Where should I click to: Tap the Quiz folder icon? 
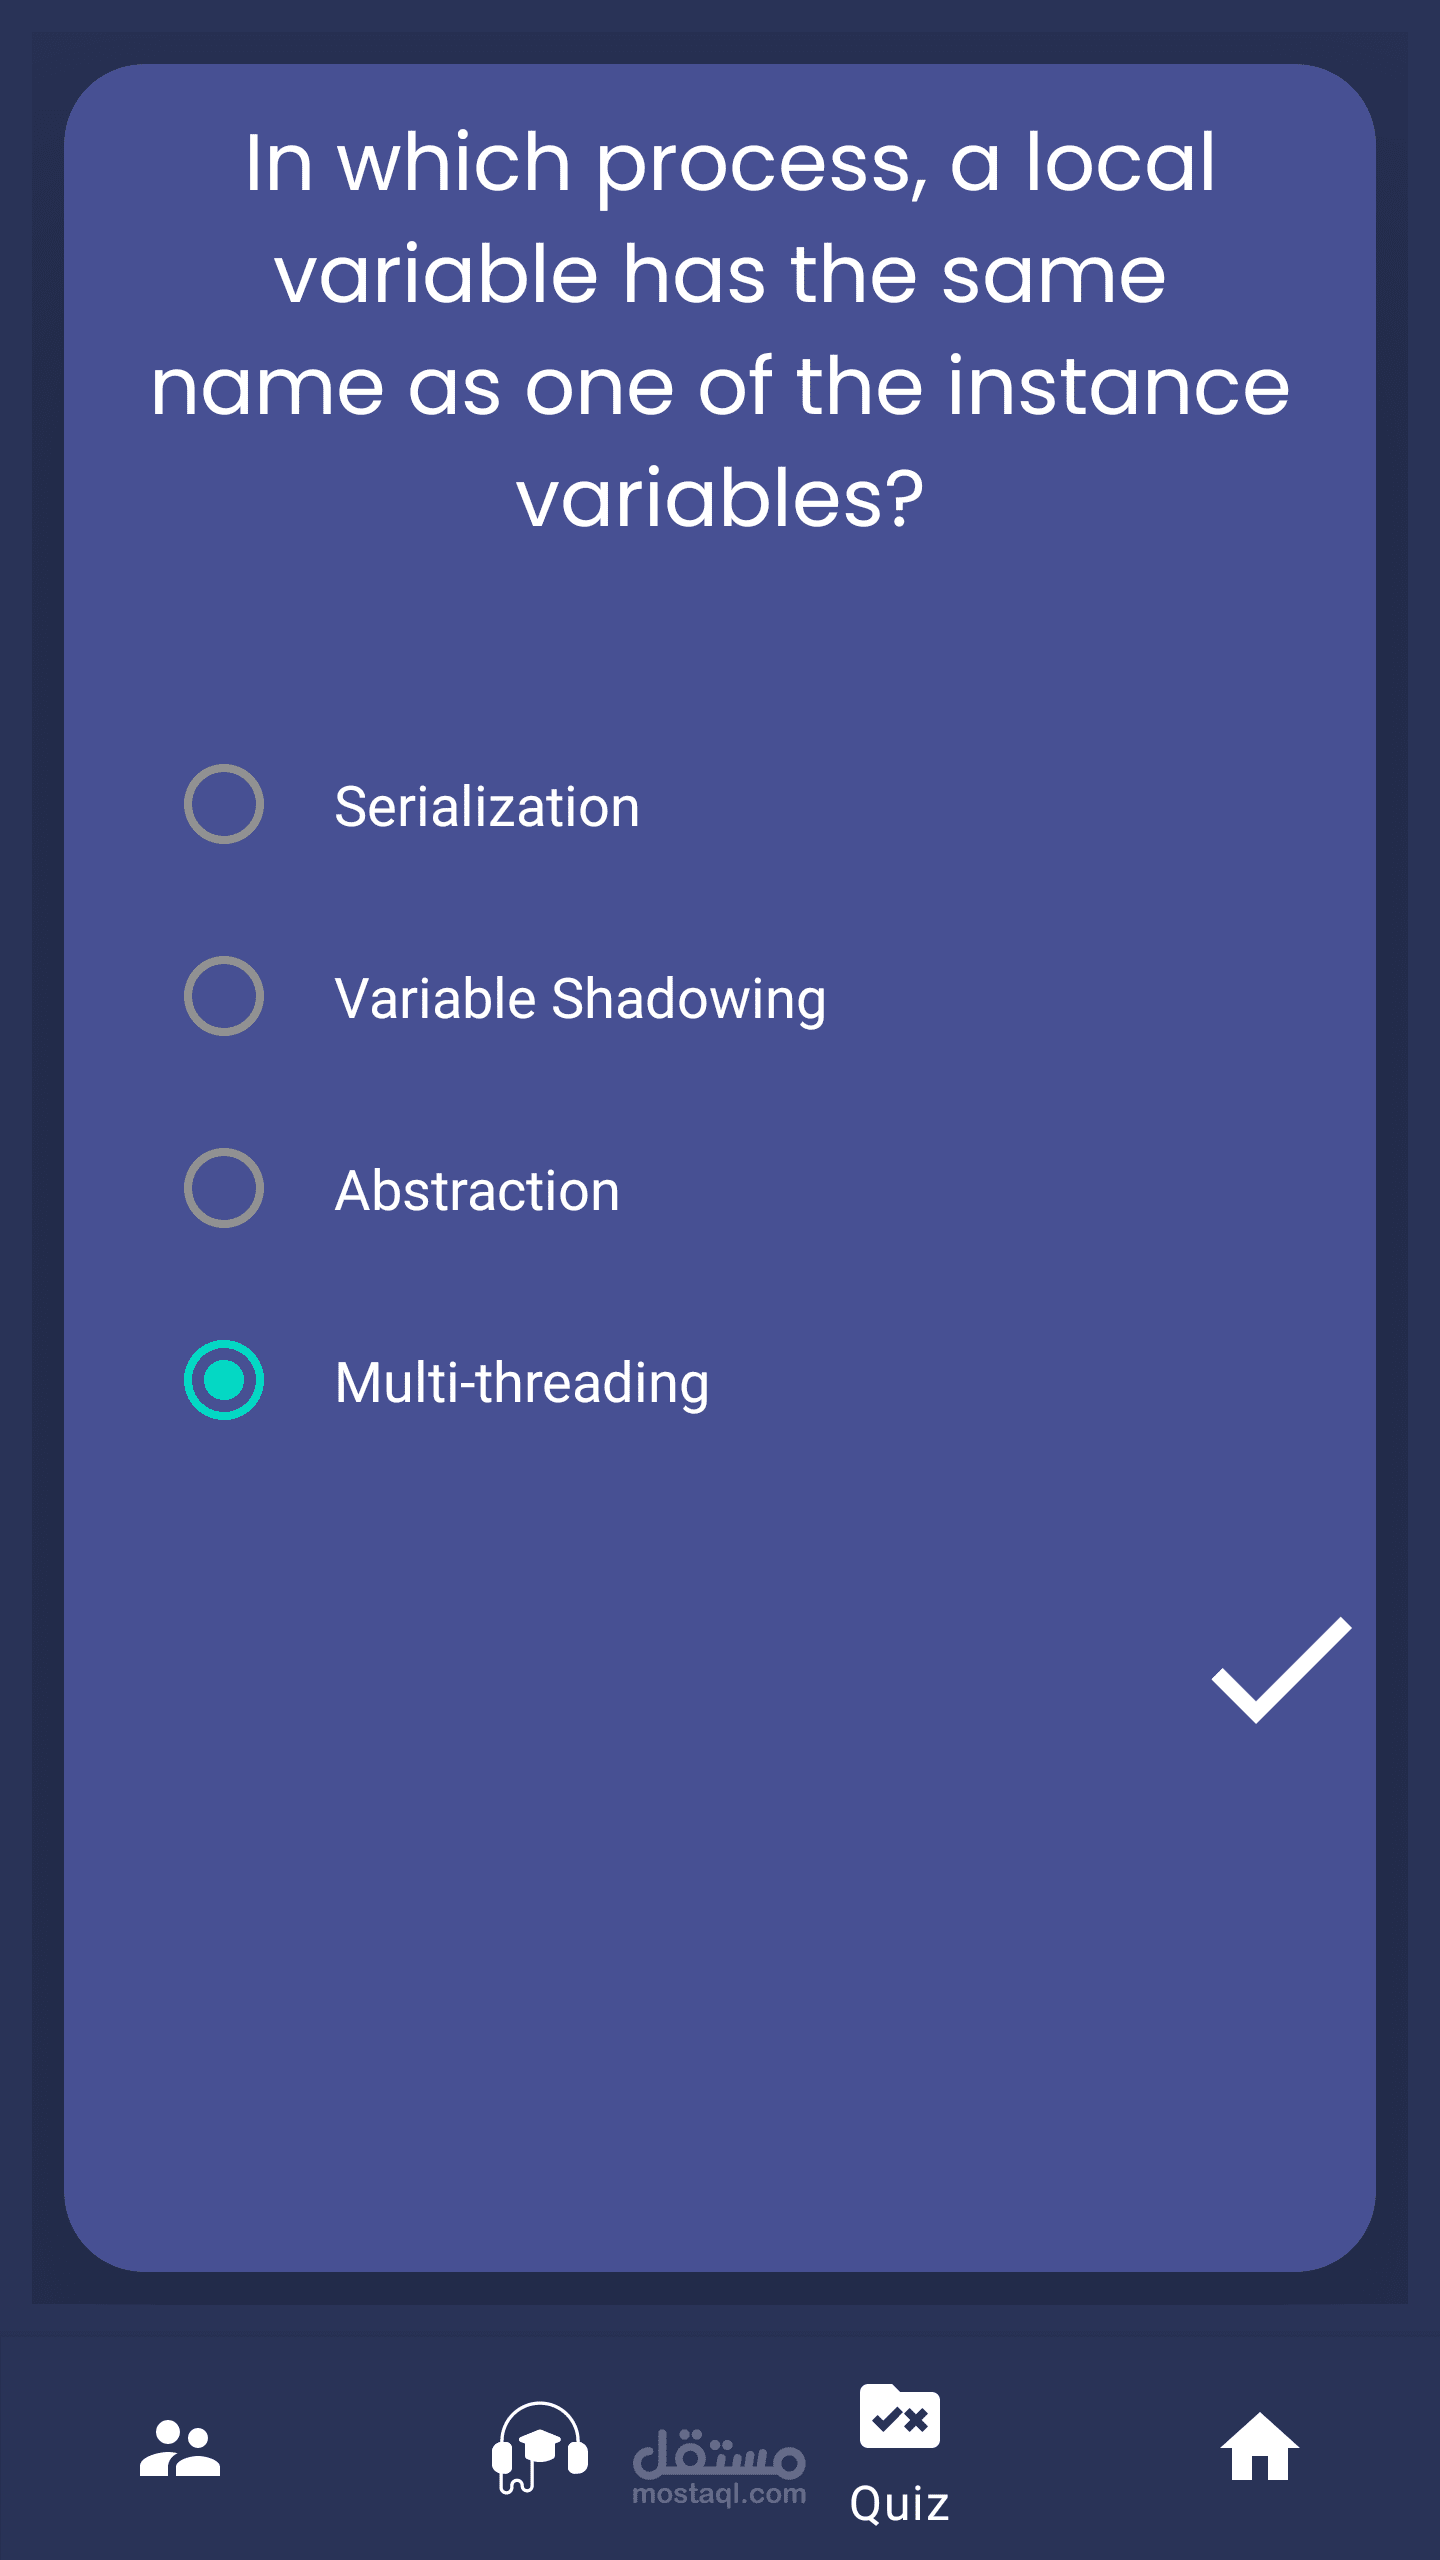click(x=900, y=2418)
